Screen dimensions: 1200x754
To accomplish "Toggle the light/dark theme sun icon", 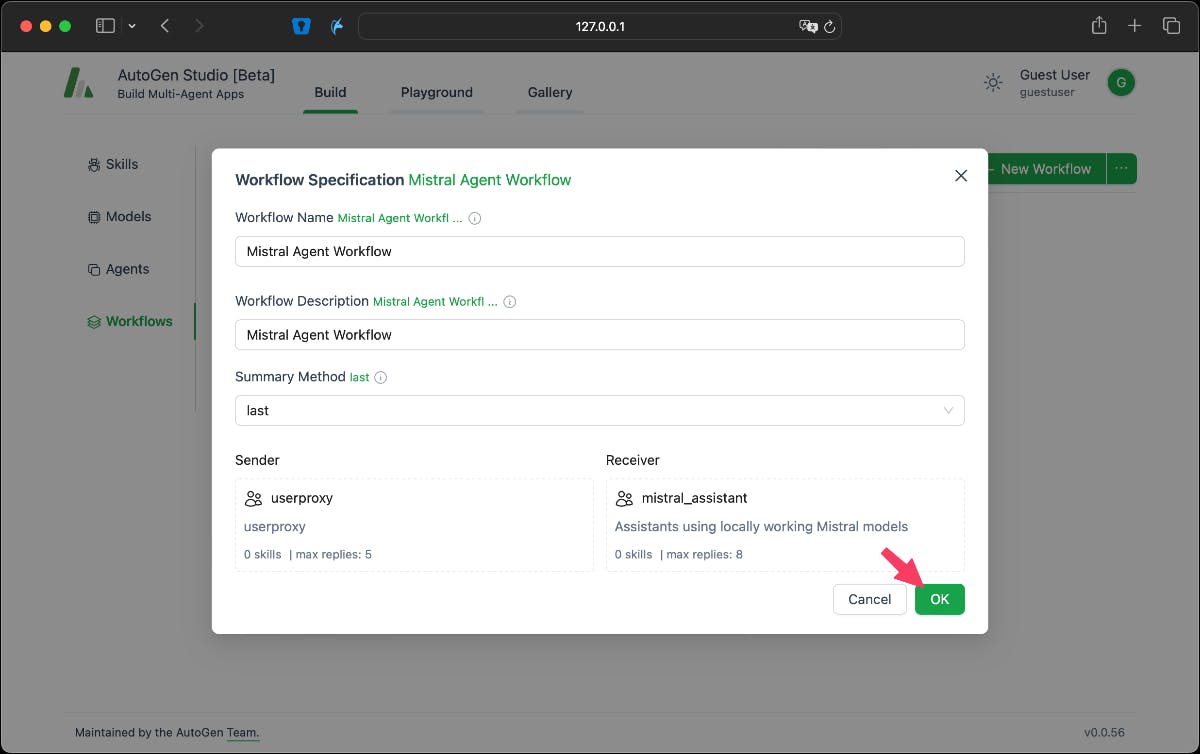I will tap(993, 83).
